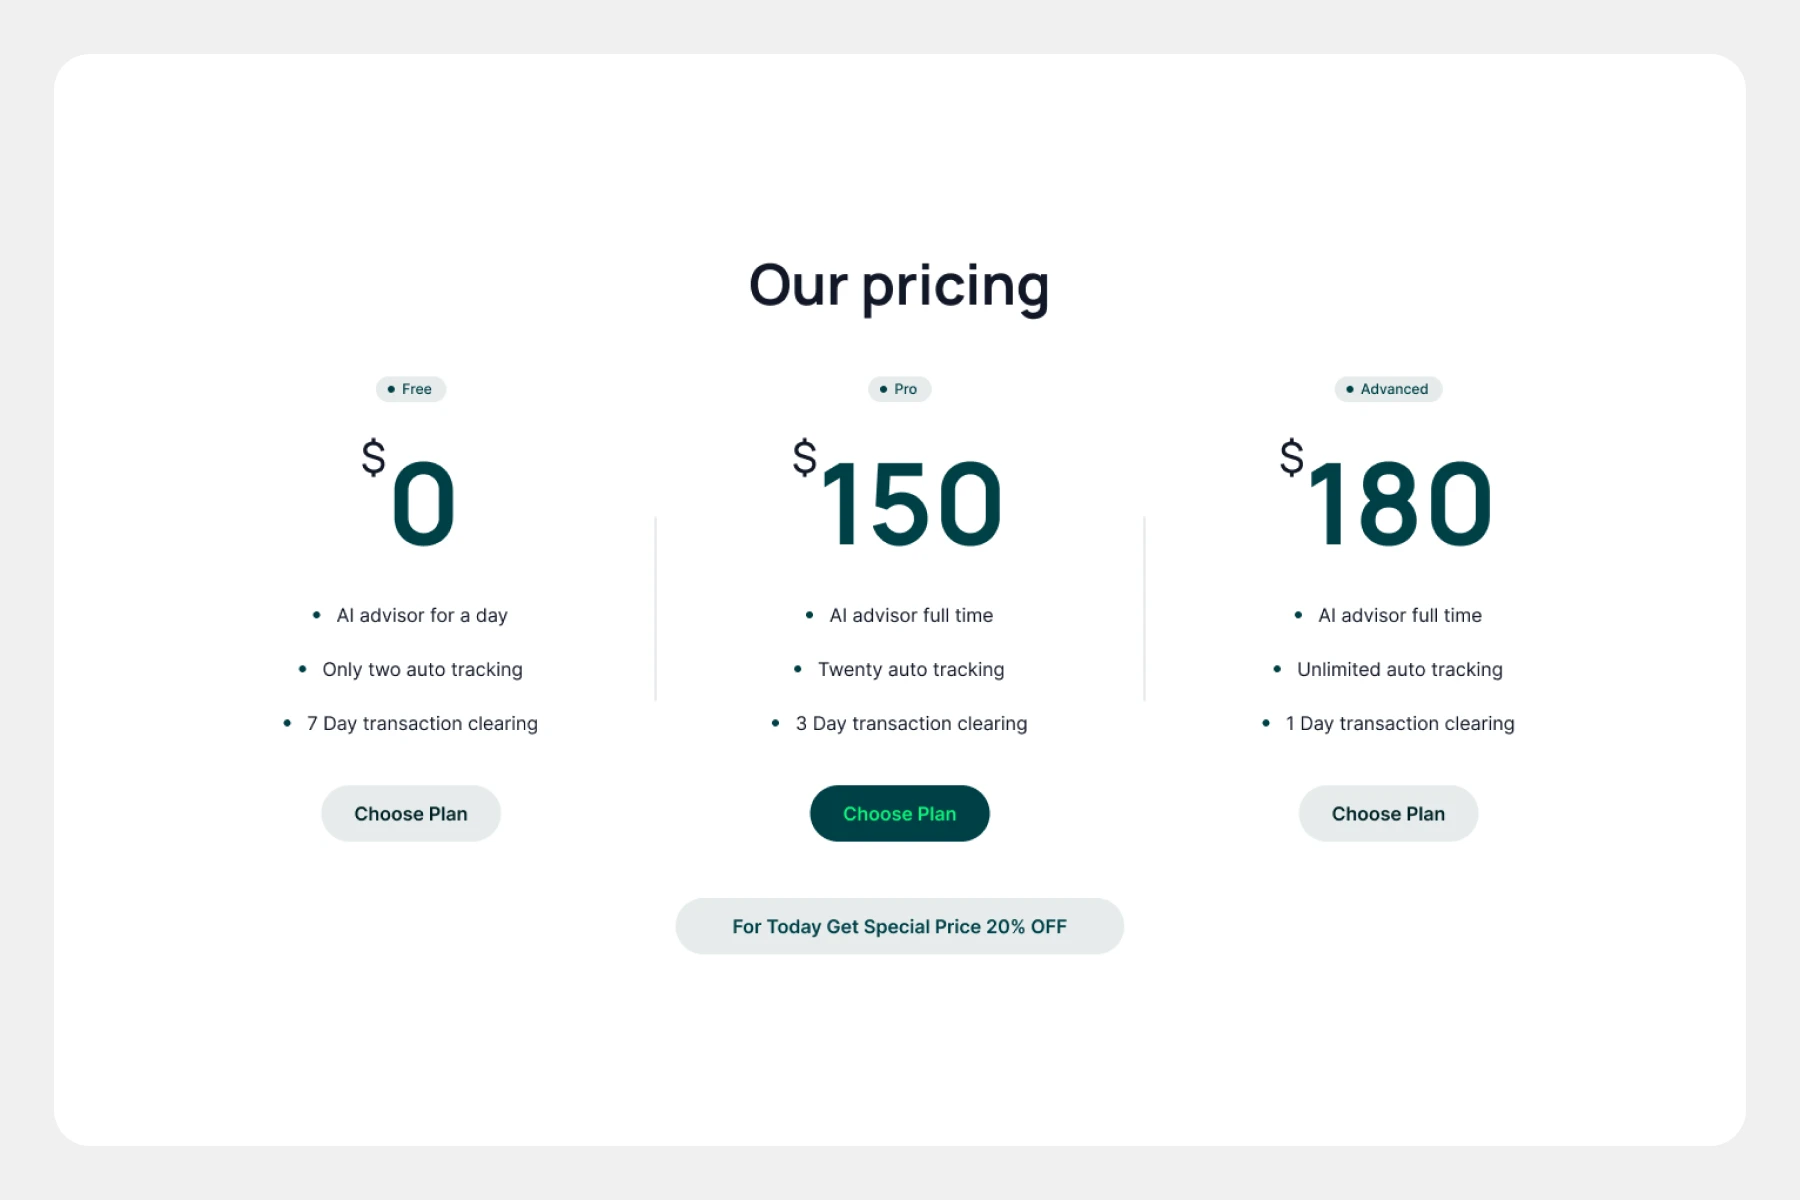Image resolution: width=1800 pixels, height=1200 pixels.
Task: Click '3 Day transaction clearing' item
Action: (x=910, y=723)
